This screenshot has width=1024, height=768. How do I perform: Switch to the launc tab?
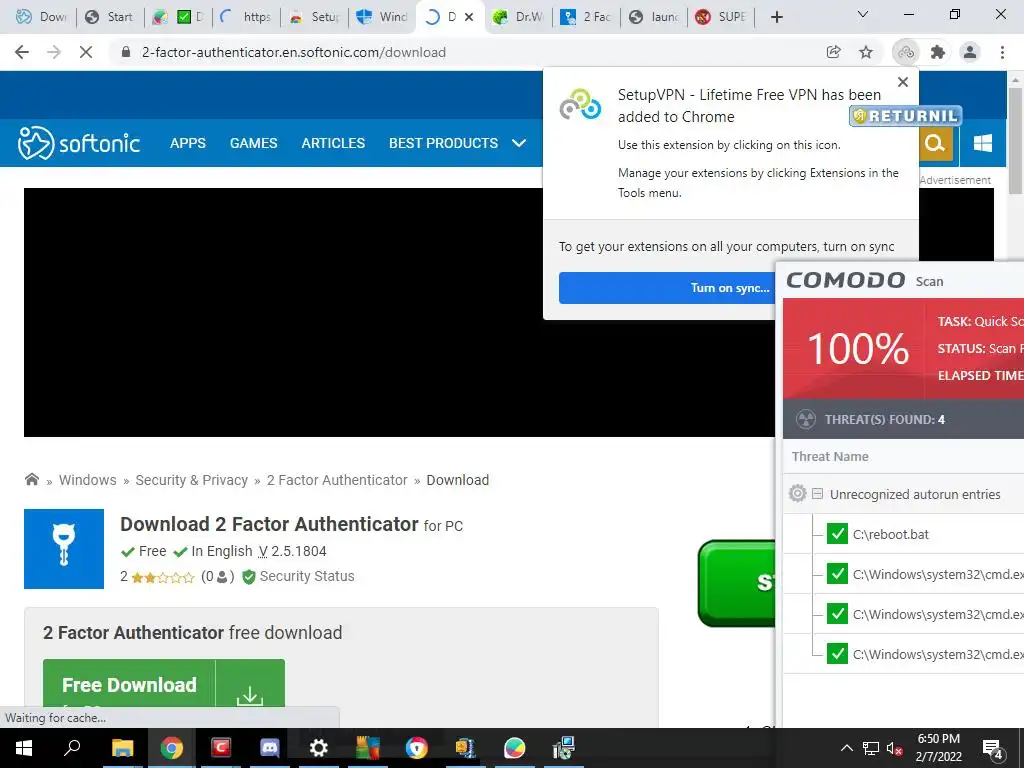pos(654,17)
